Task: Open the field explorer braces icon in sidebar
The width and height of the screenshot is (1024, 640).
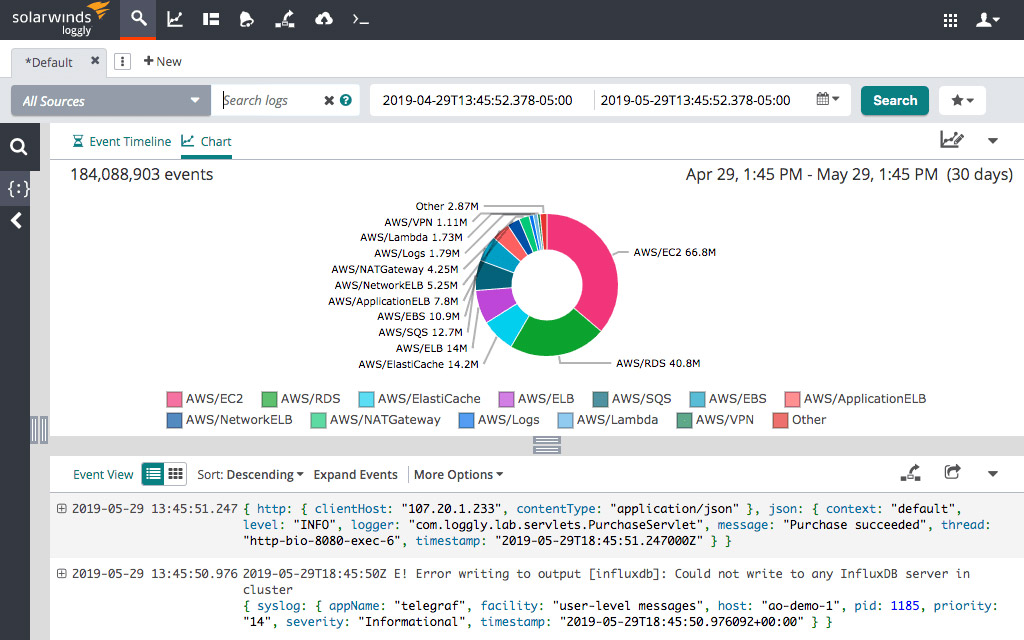Action: tap(18, 188)
